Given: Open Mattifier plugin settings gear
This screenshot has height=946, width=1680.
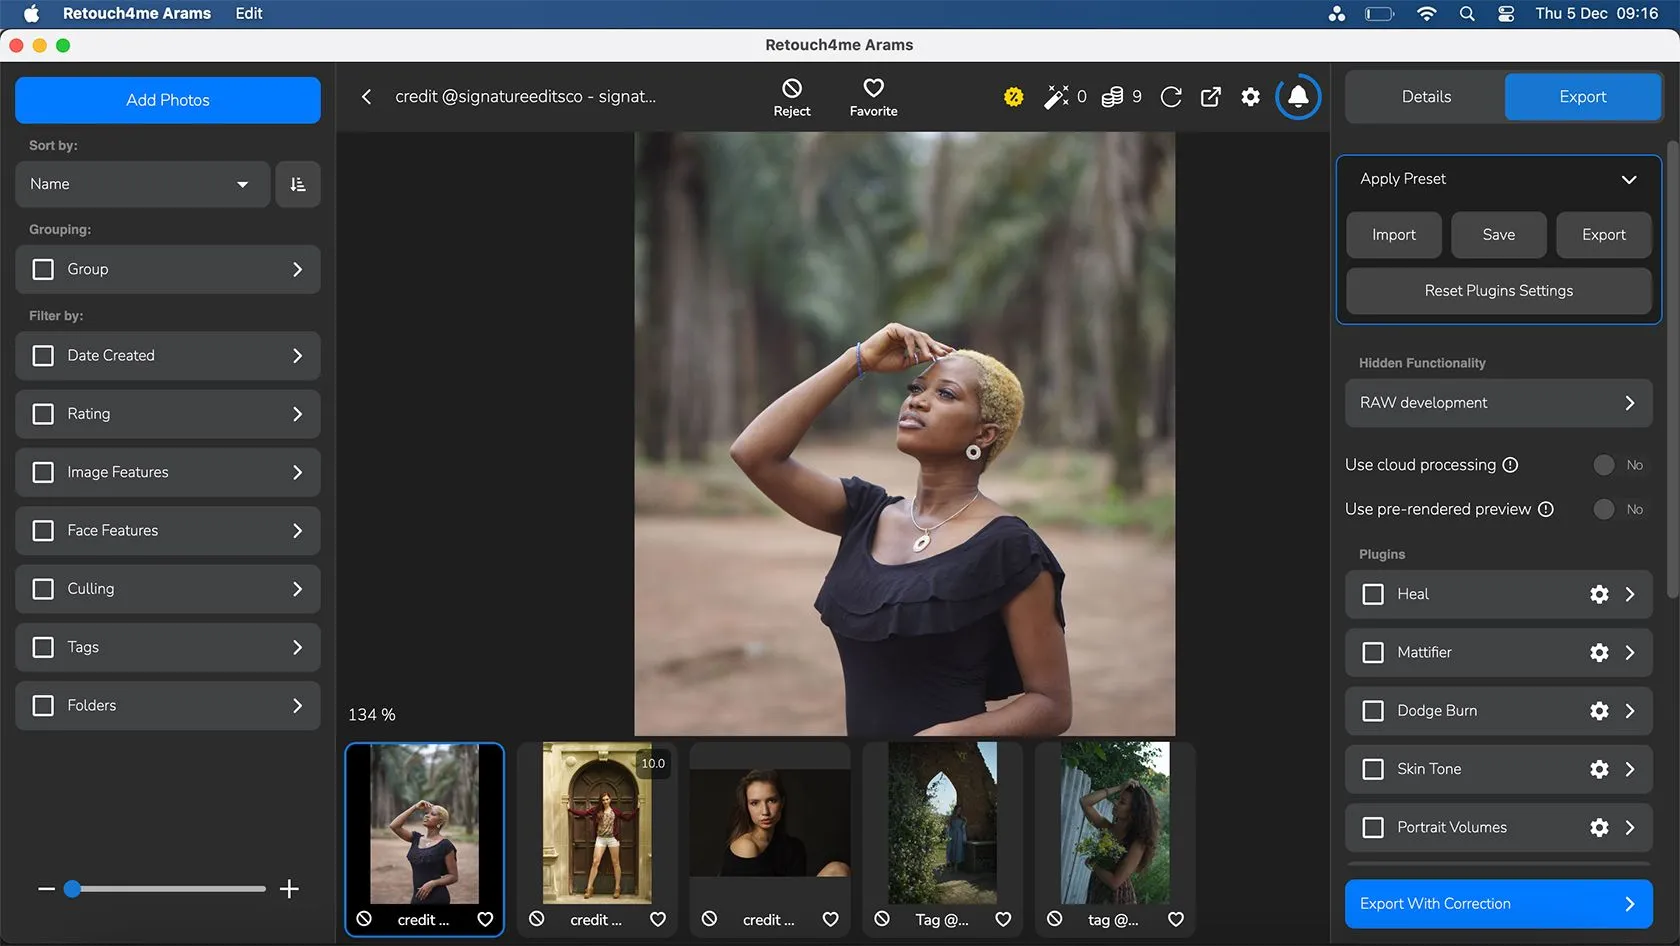Looking at the screenshot, I should [1599, 653].
